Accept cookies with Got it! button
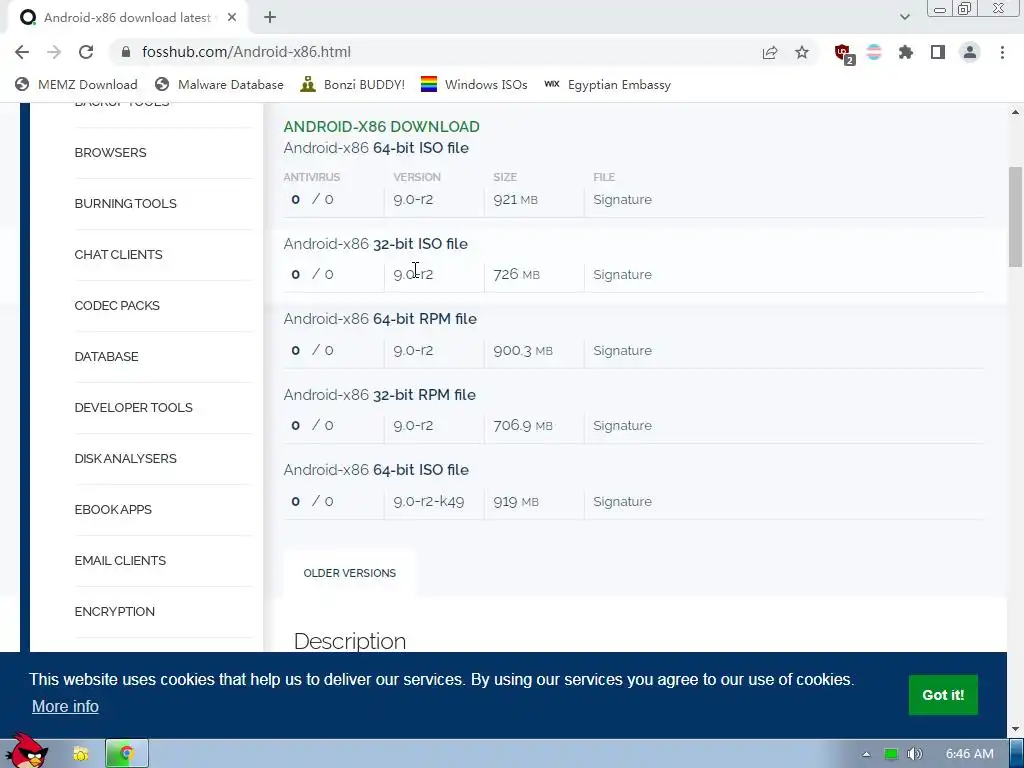Viewport: 1024px width, 768px height. pos(943,695)
